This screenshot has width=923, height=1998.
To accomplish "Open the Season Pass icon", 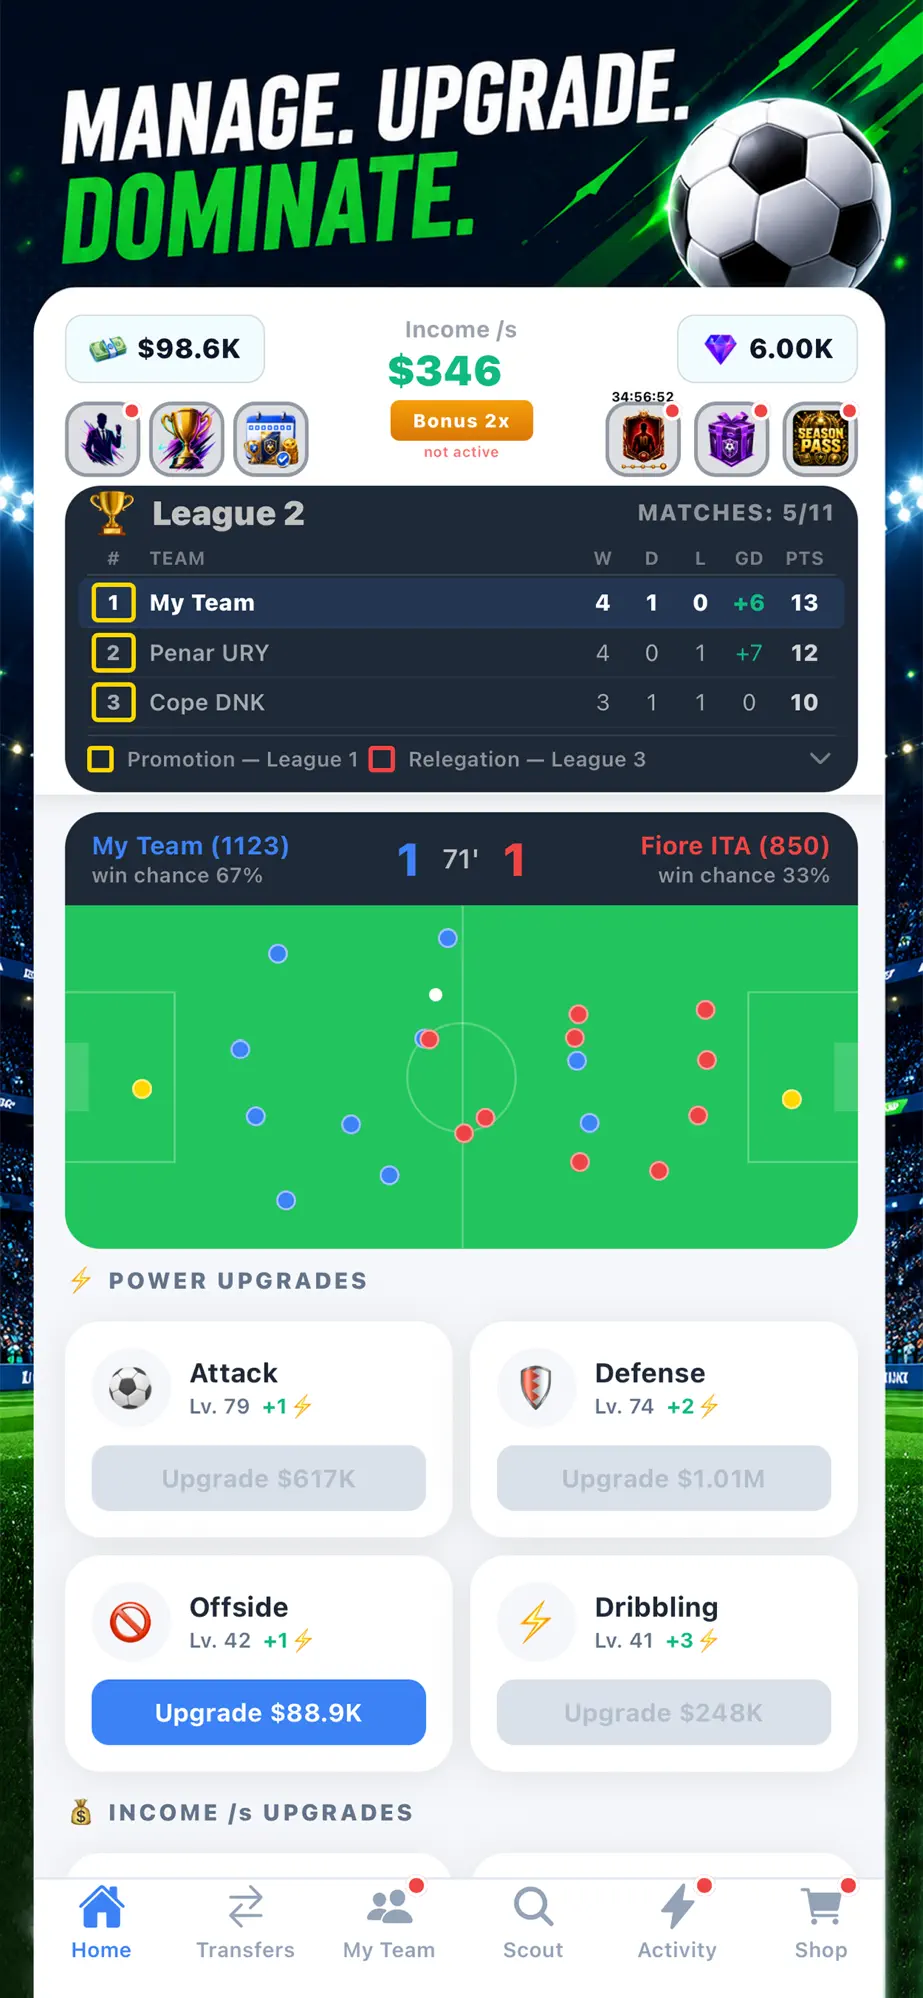I will point(820,439).
